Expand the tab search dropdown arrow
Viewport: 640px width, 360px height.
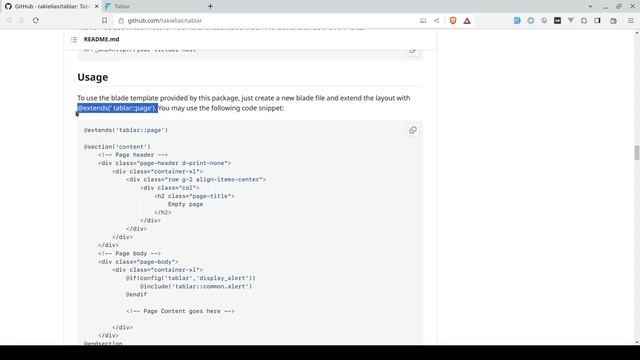(x=590, y=7)
